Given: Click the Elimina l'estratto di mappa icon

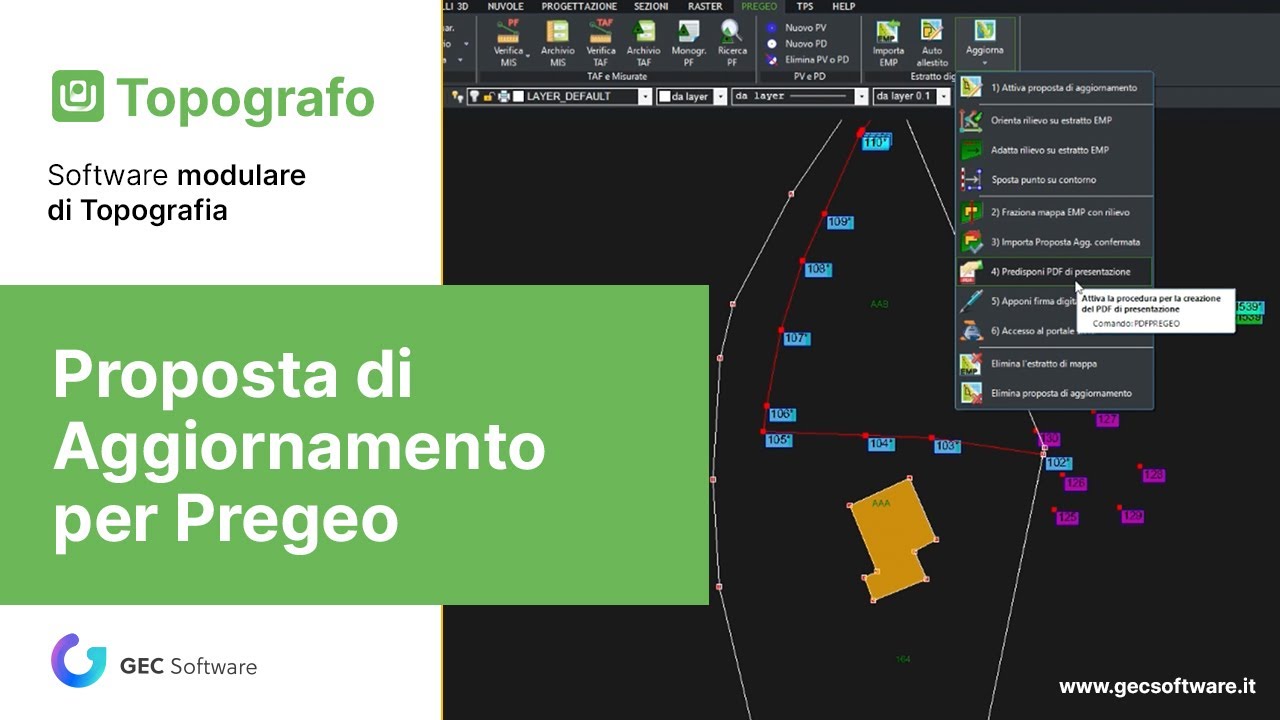Looking at the screenshot, I should 971,364.
